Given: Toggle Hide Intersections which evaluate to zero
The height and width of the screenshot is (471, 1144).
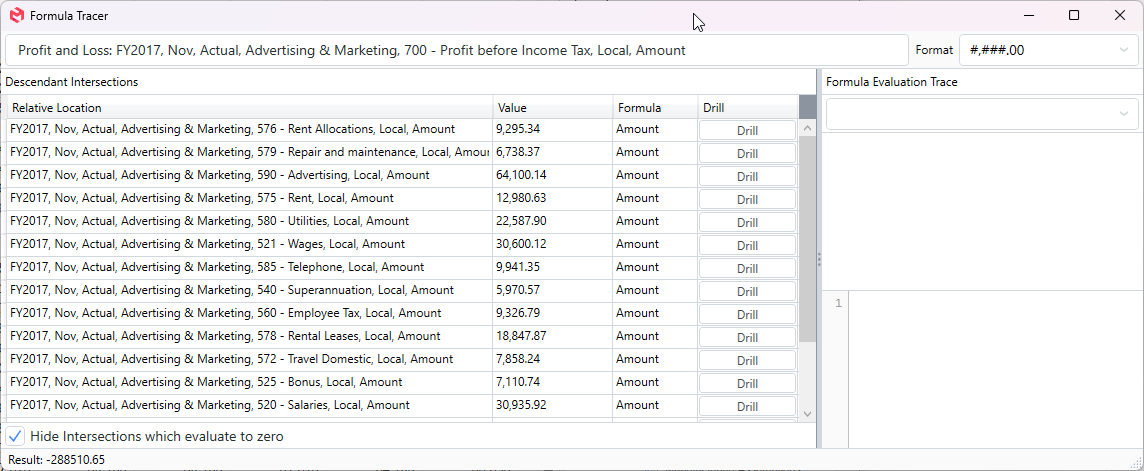Looking at the screenshot, I should pos(16,436).
